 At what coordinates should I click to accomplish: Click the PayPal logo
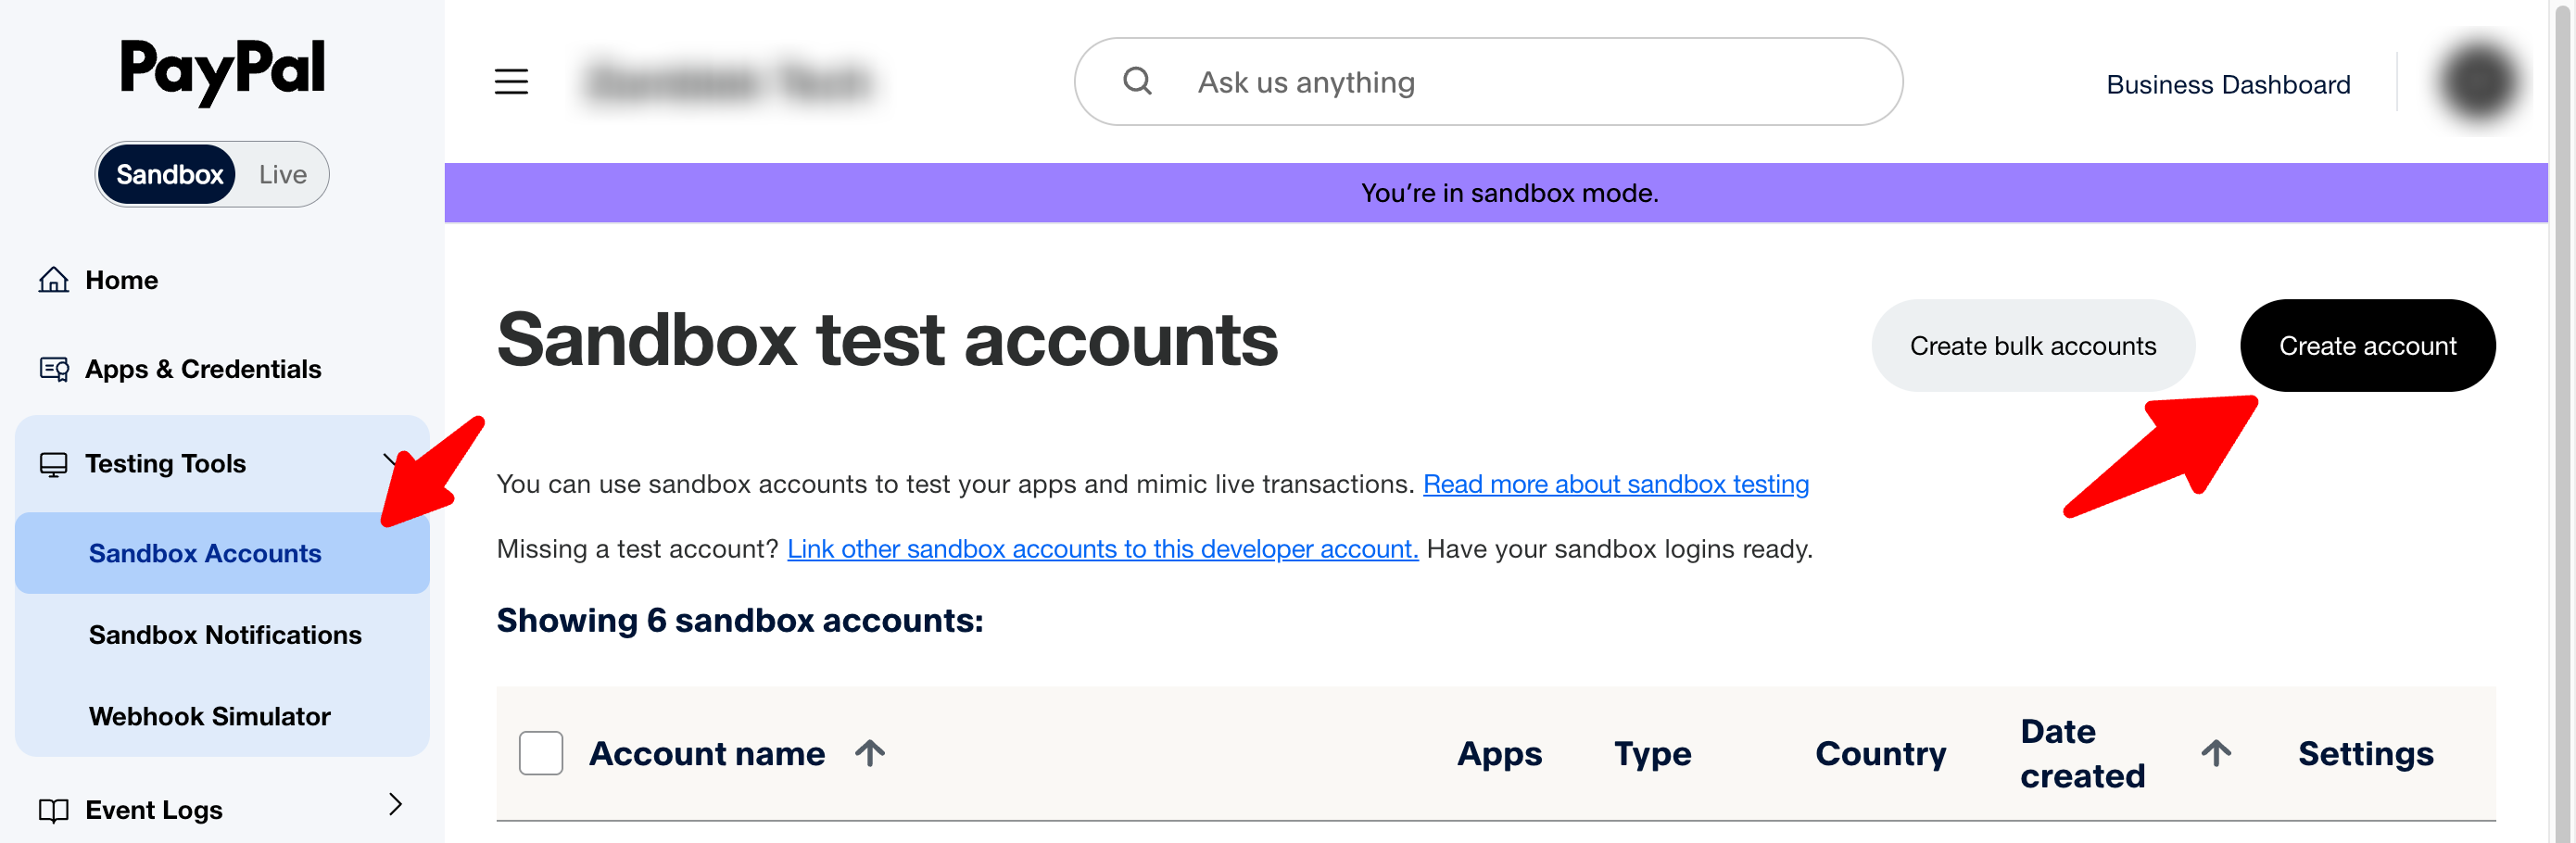(222, 71)
